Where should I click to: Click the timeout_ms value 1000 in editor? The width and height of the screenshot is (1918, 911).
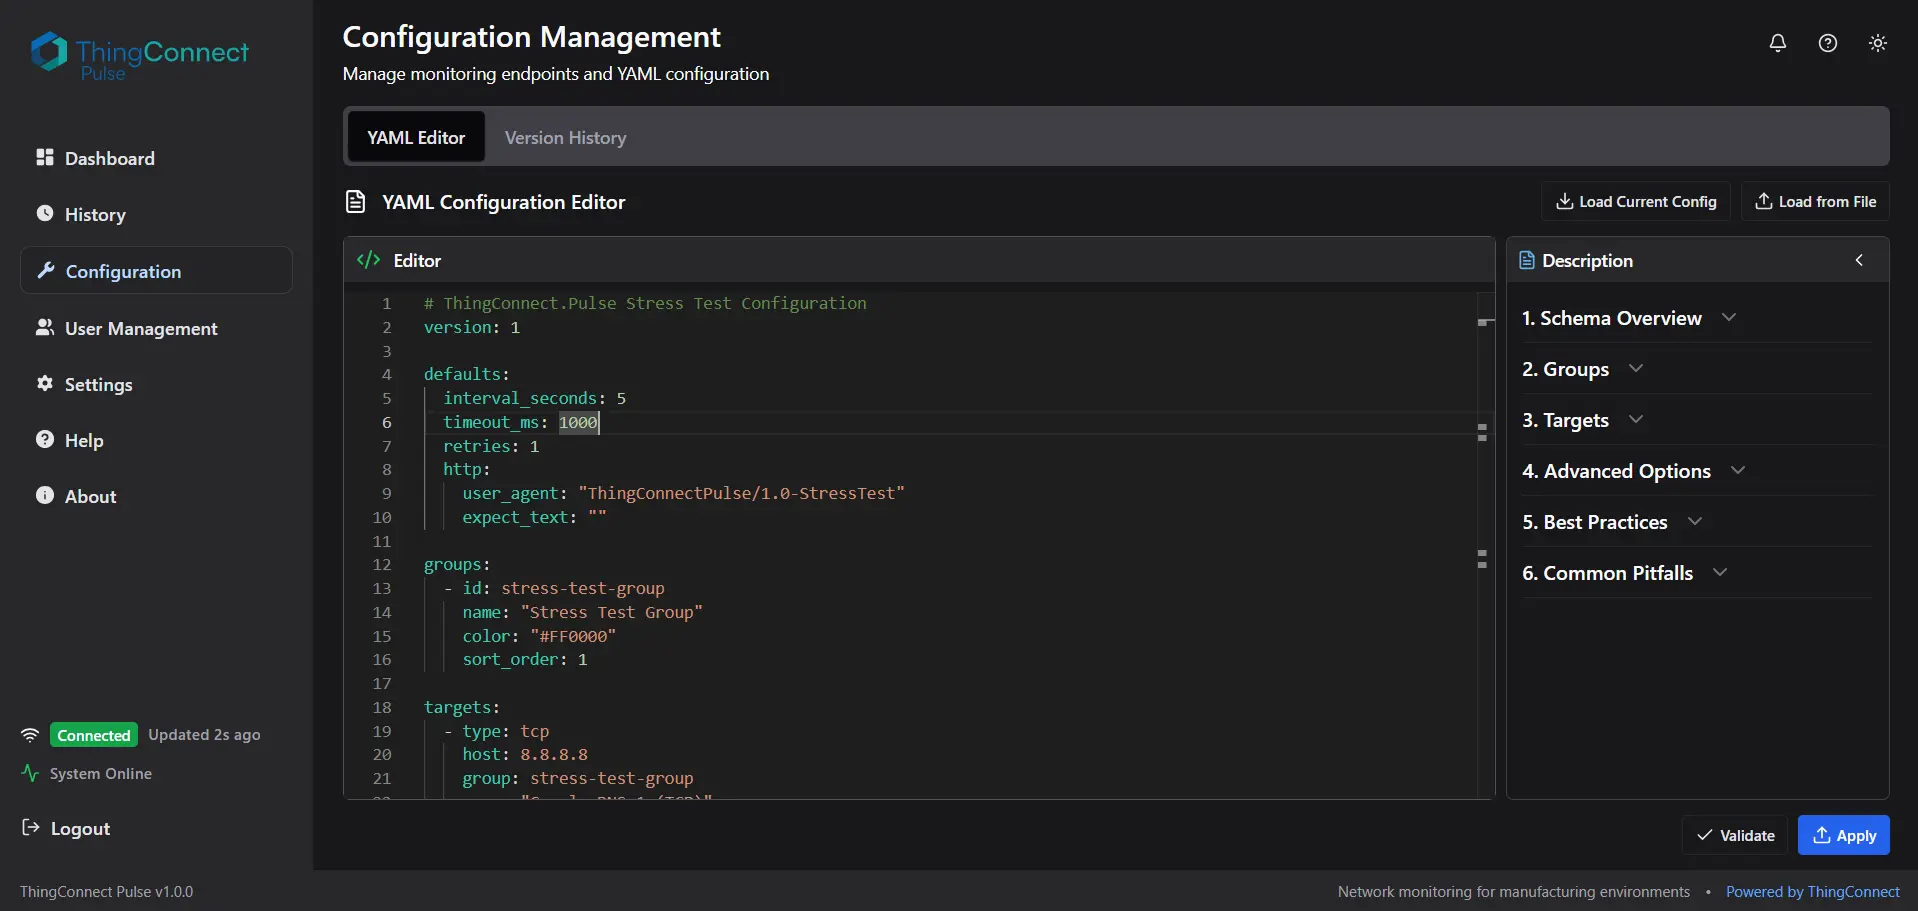[x=577, y=422]
